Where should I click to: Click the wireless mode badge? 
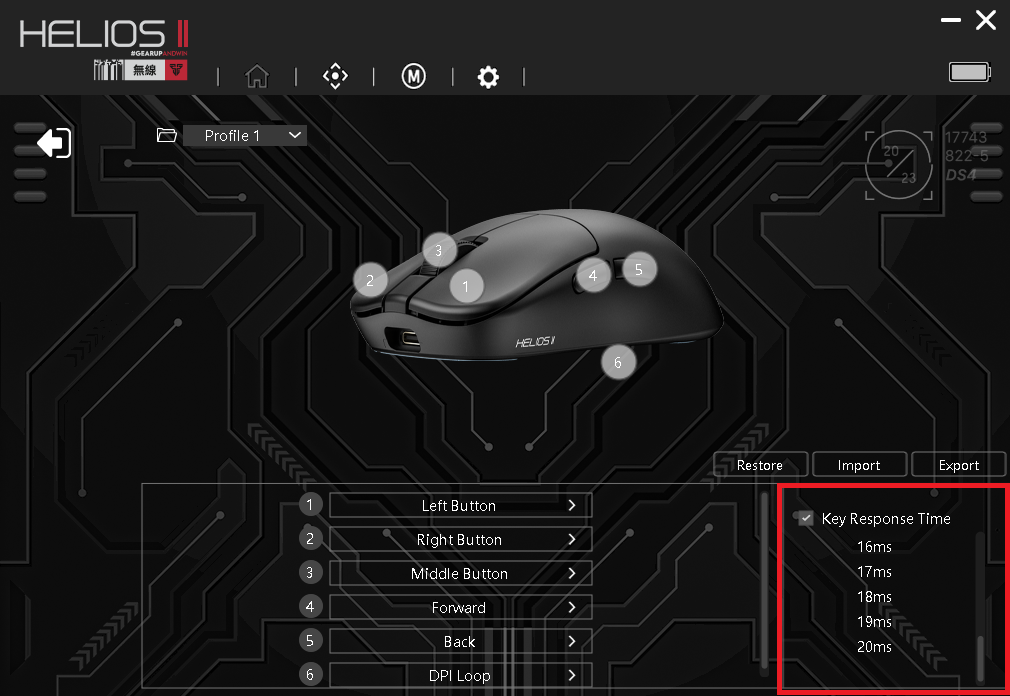(140, 70)
